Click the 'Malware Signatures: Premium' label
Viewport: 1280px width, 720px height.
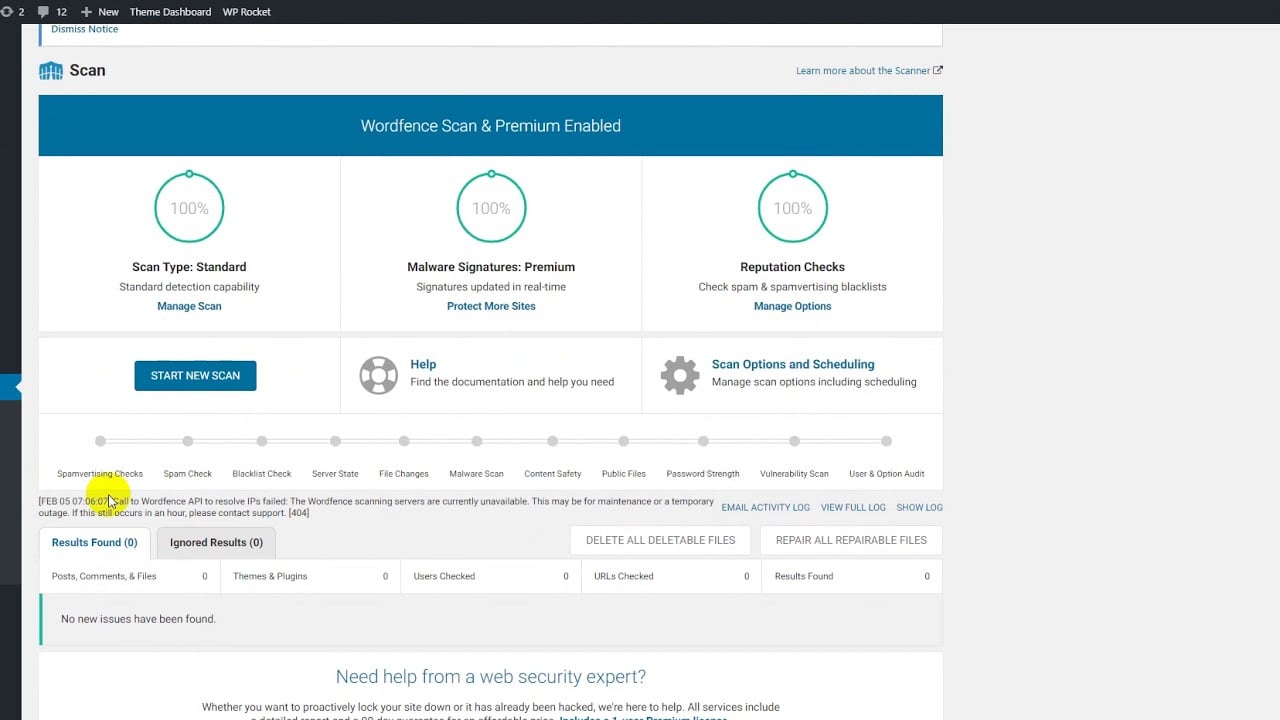pos(491,267)
